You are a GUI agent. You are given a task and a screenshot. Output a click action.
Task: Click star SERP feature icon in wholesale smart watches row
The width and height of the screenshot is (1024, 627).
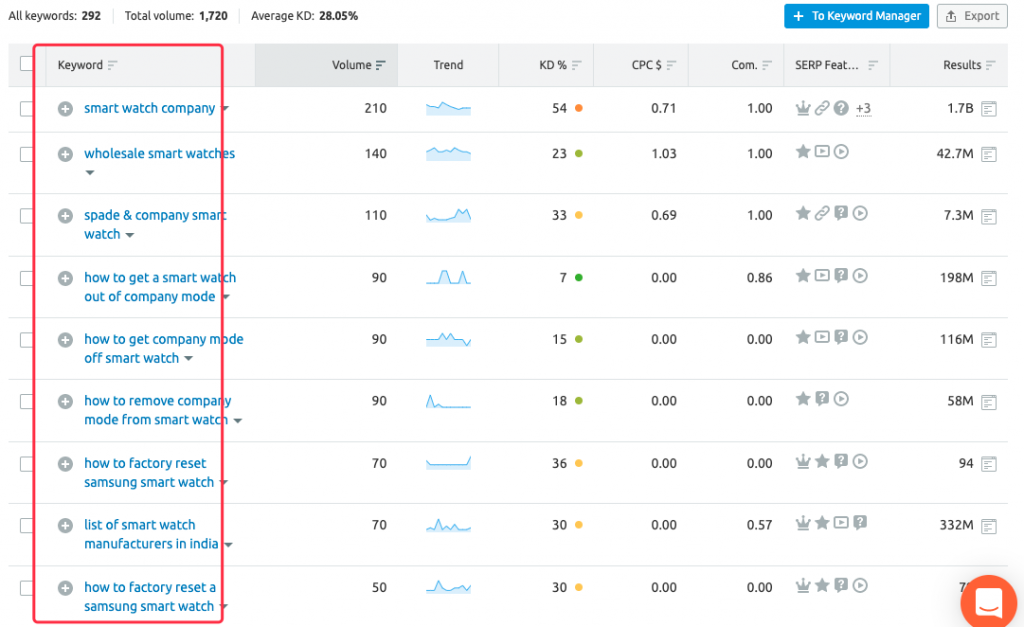coord(803,152)
